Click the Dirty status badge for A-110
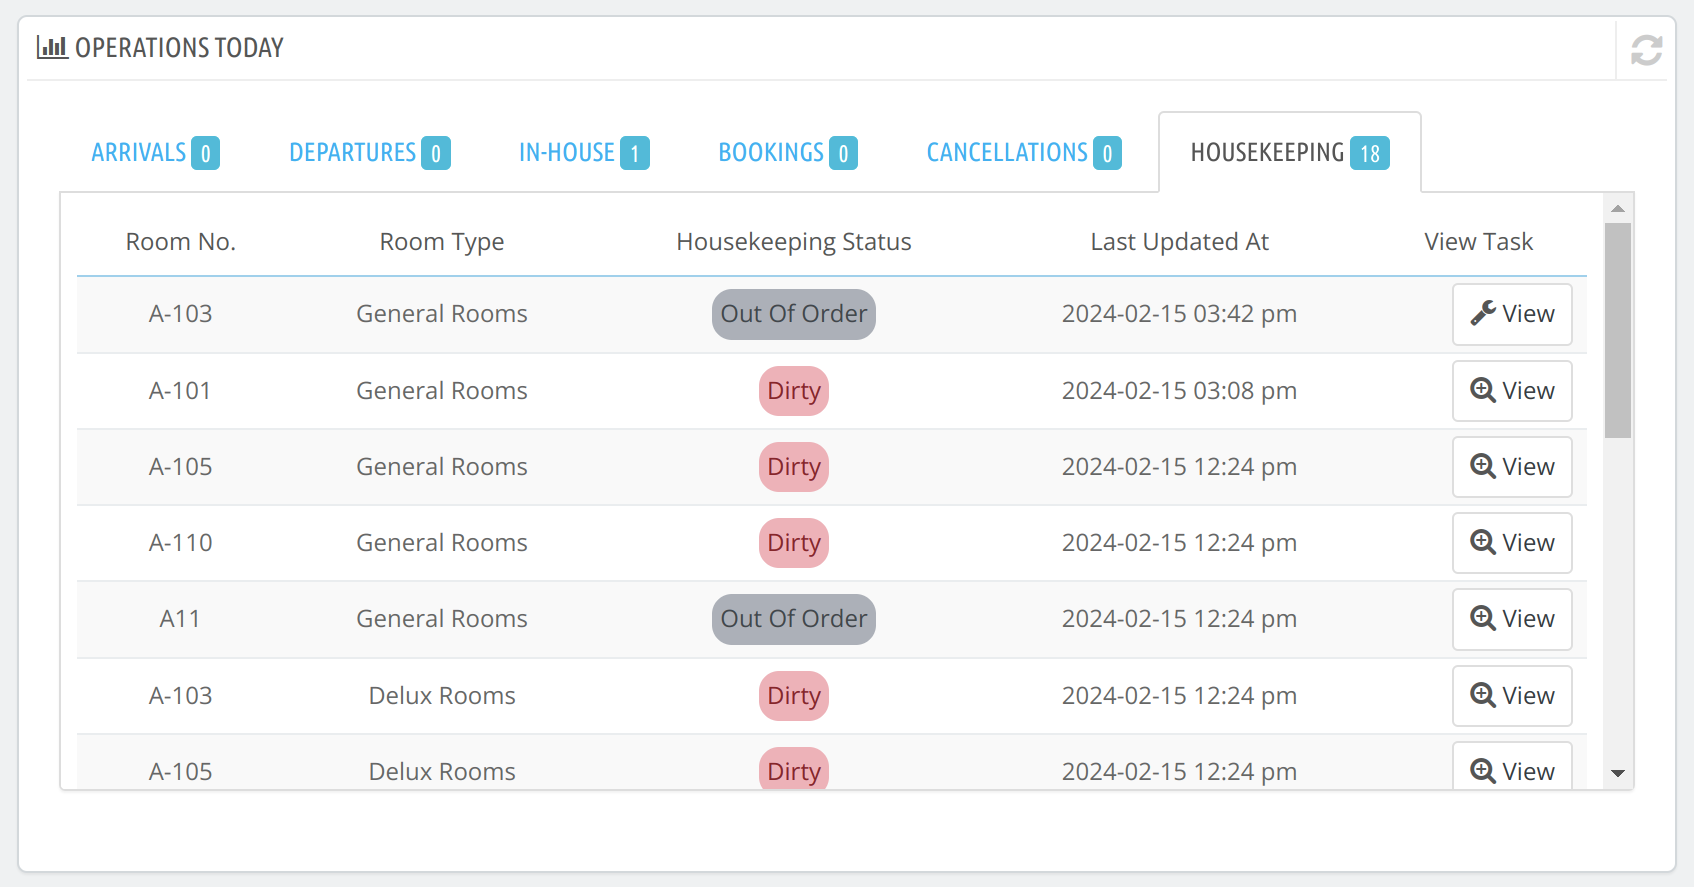The image size is (1694, 887). [x=794, y=543]
